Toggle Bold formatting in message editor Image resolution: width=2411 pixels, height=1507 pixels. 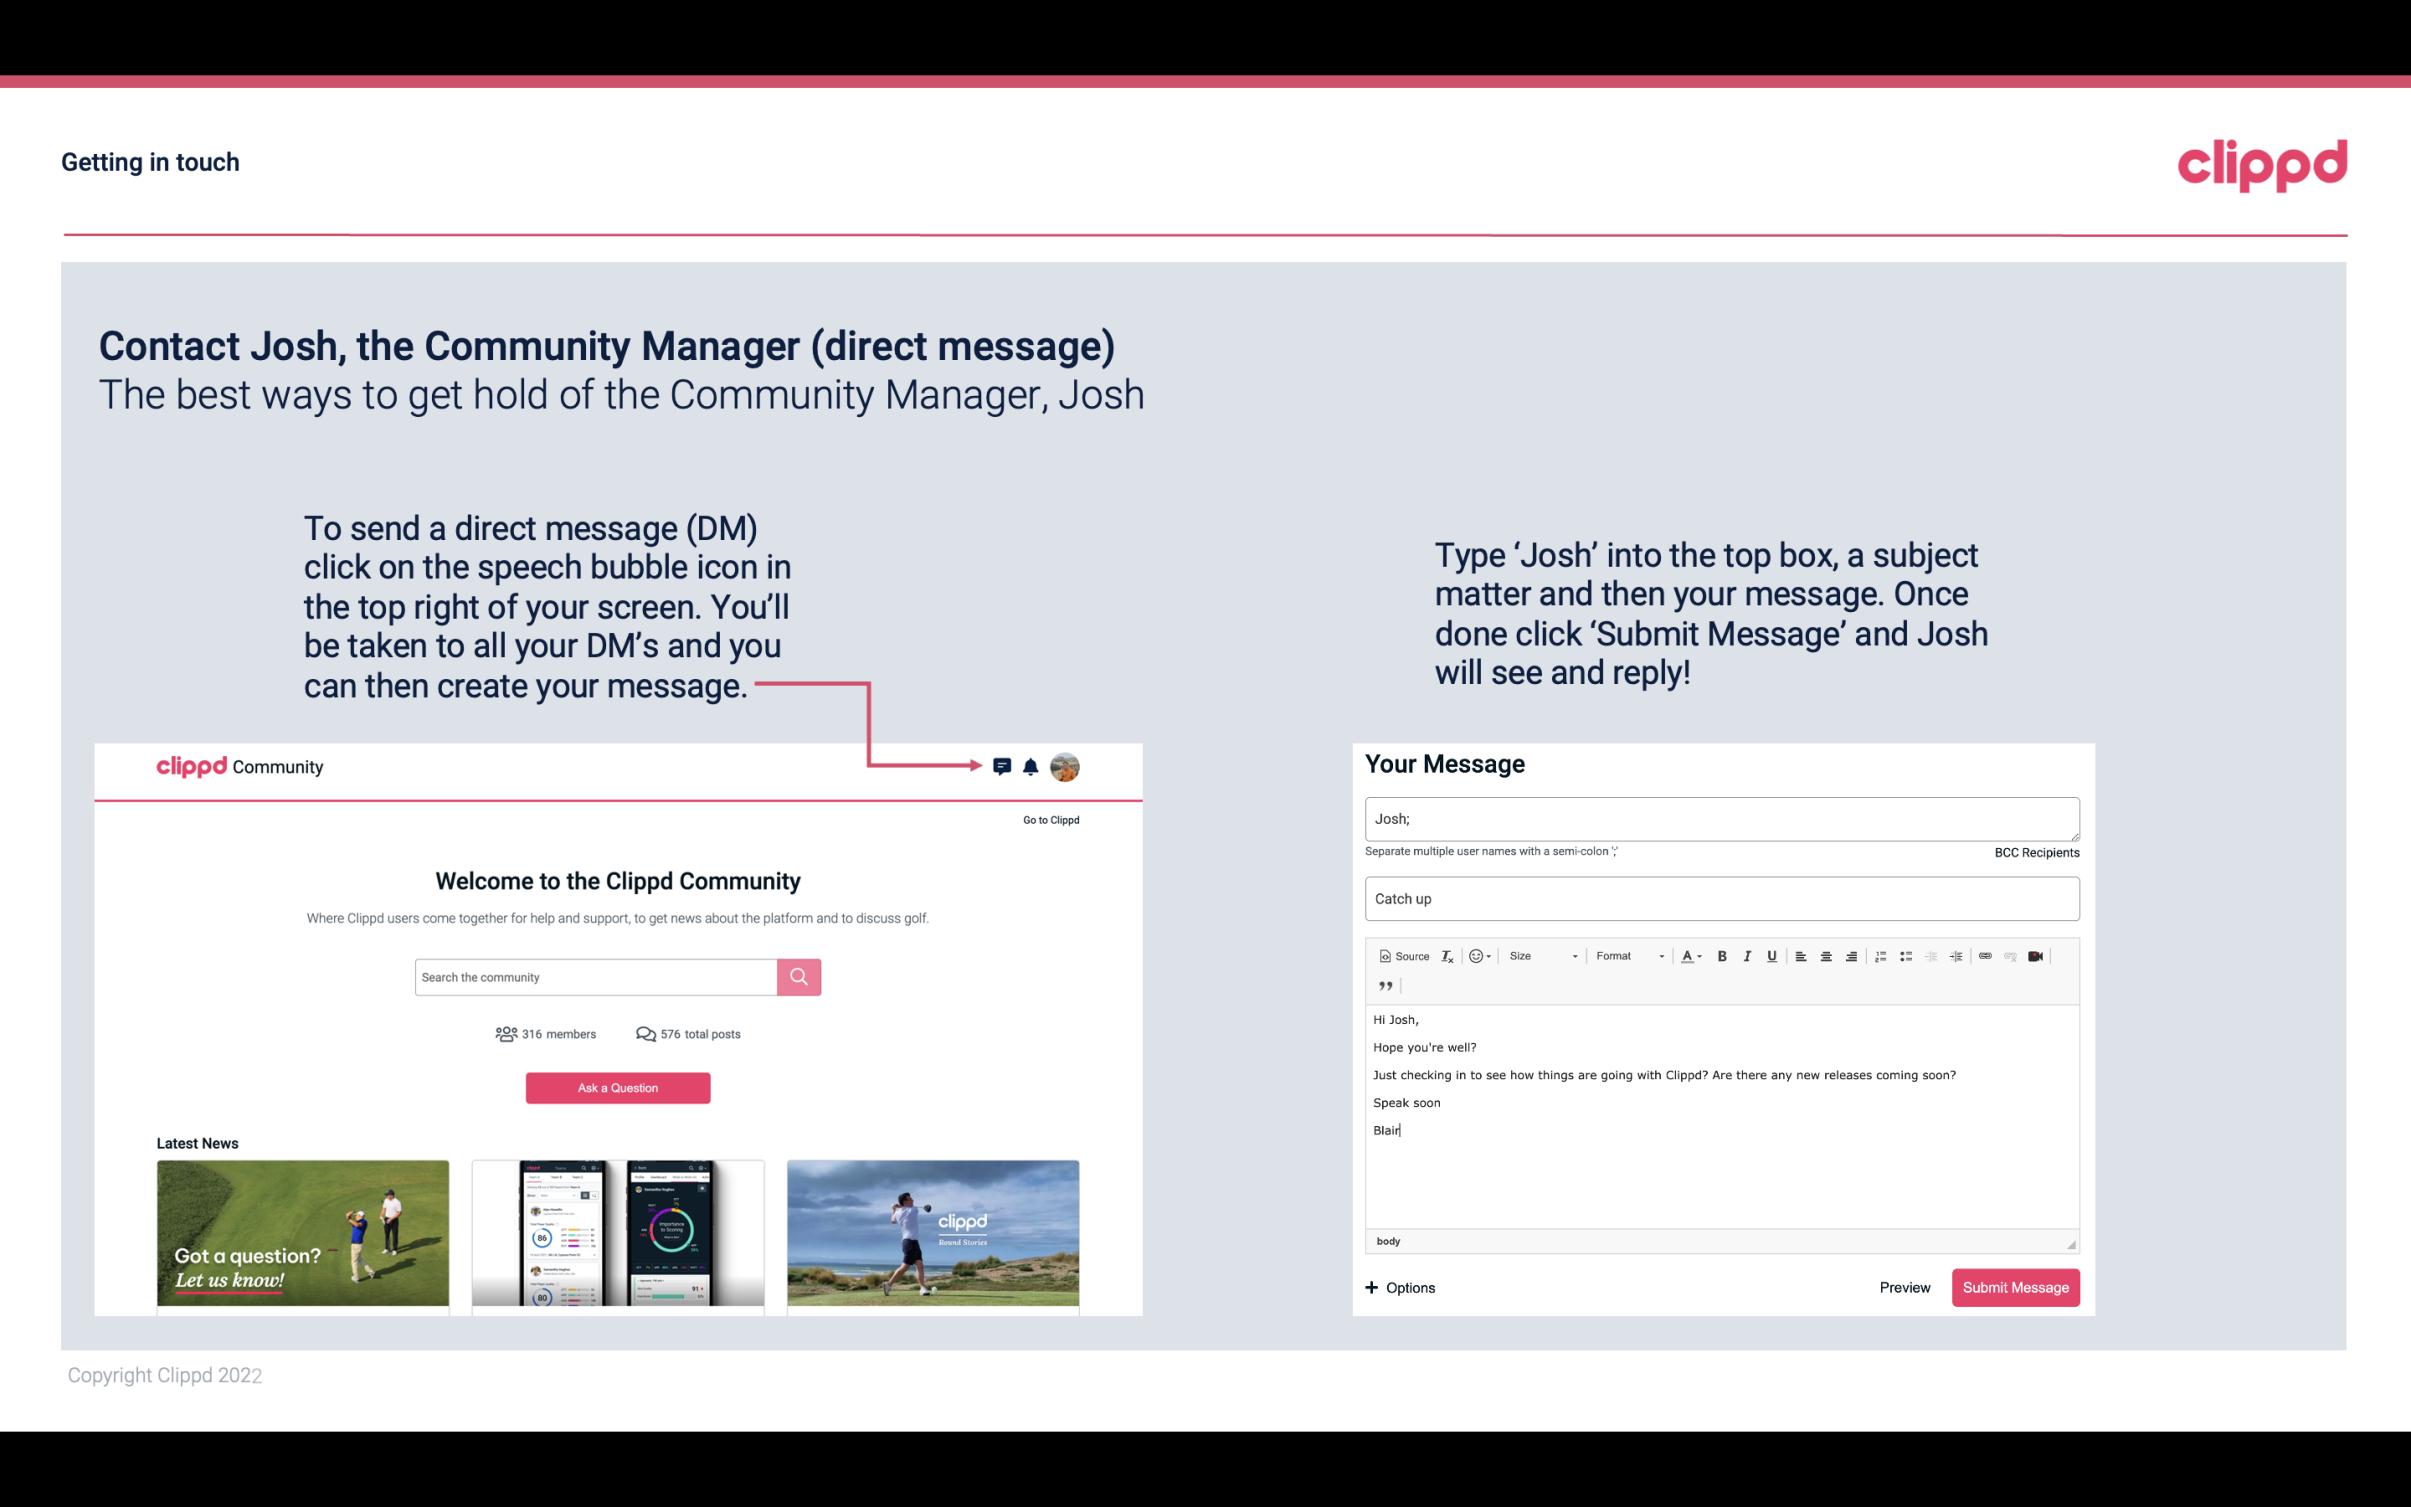1720,955
